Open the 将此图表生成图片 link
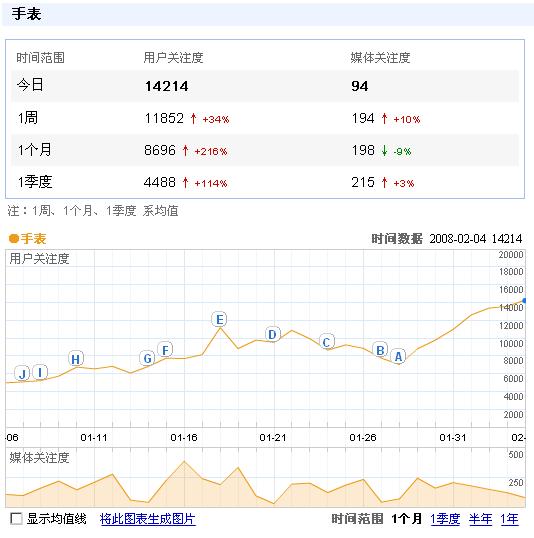Screen dimensions: 534x538 (x=148, y=519)
